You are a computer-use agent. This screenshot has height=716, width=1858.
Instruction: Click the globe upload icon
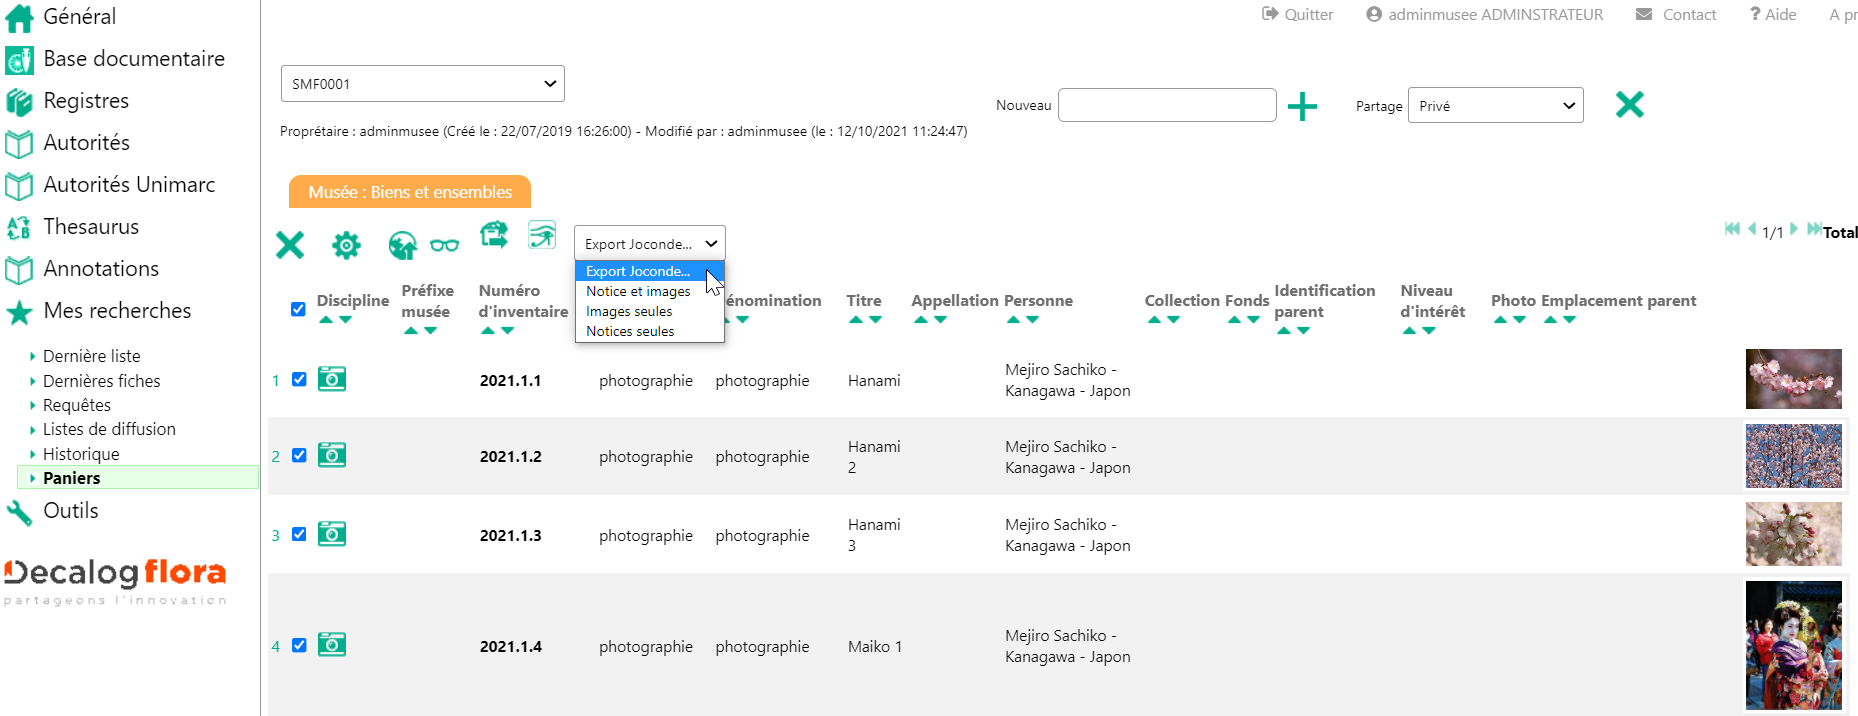point(402,245)
